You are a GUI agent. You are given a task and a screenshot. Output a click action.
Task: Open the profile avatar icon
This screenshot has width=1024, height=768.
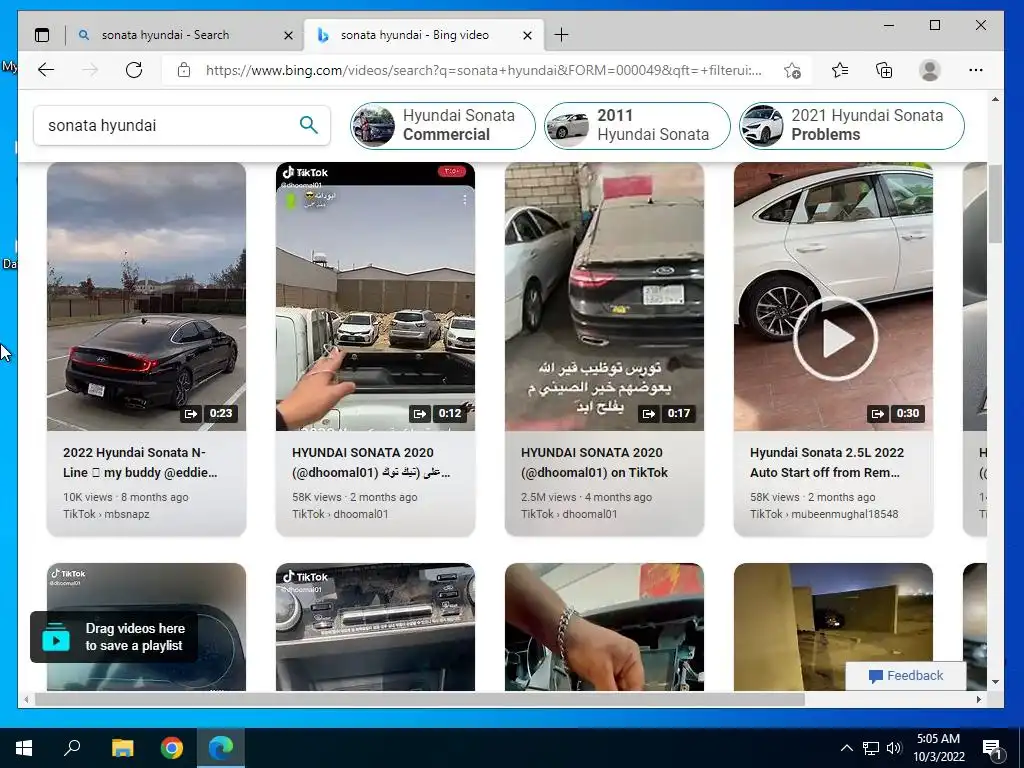click(929, 70)
